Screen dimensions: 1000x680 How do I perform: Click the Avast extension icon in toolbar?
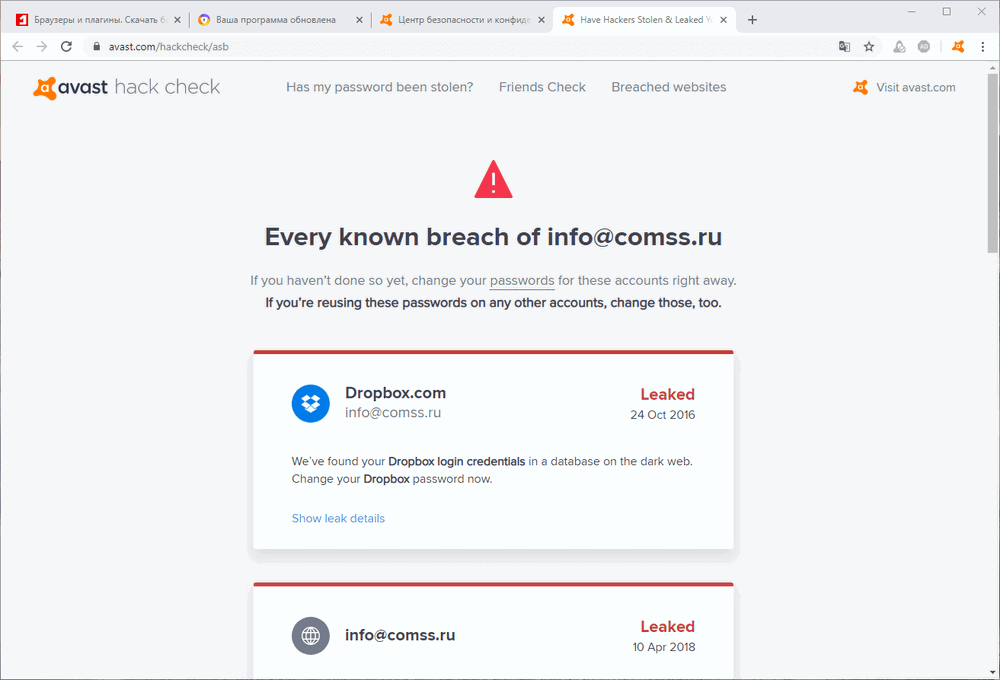coord(957,46)
